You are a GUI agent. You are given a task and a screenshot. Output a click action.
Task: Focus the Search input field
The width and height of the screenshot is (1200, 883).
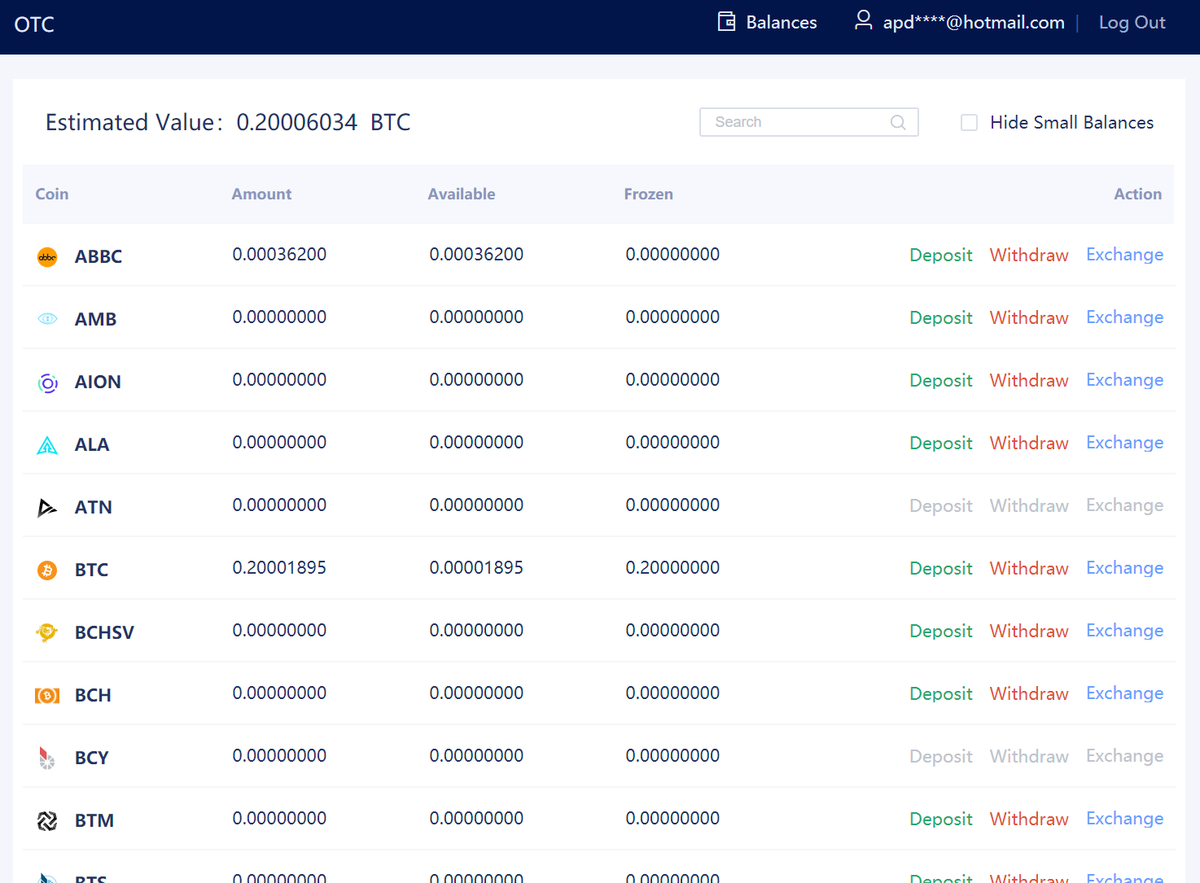click(x=809, y=122)
